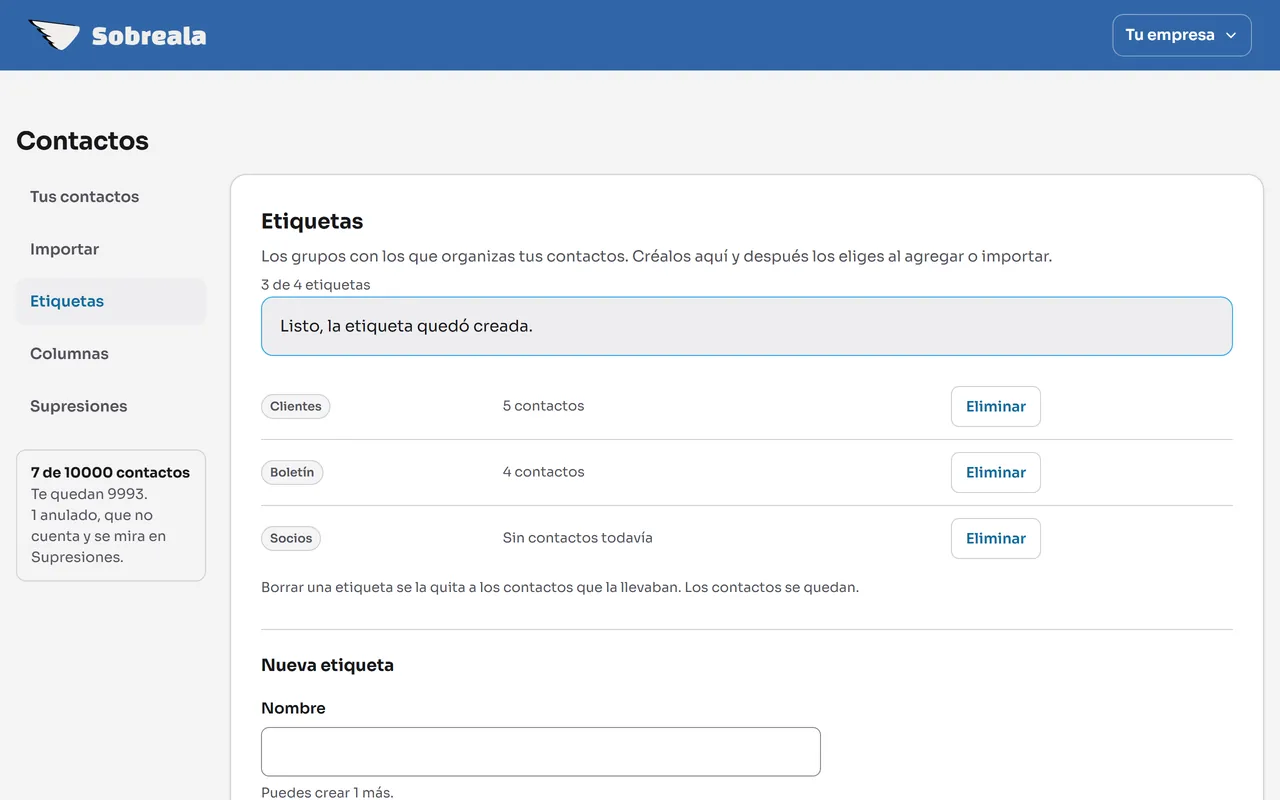This screenshot has height=800, width=1280.
Task: Focus the Nombre input field
Action: point(541,752)
